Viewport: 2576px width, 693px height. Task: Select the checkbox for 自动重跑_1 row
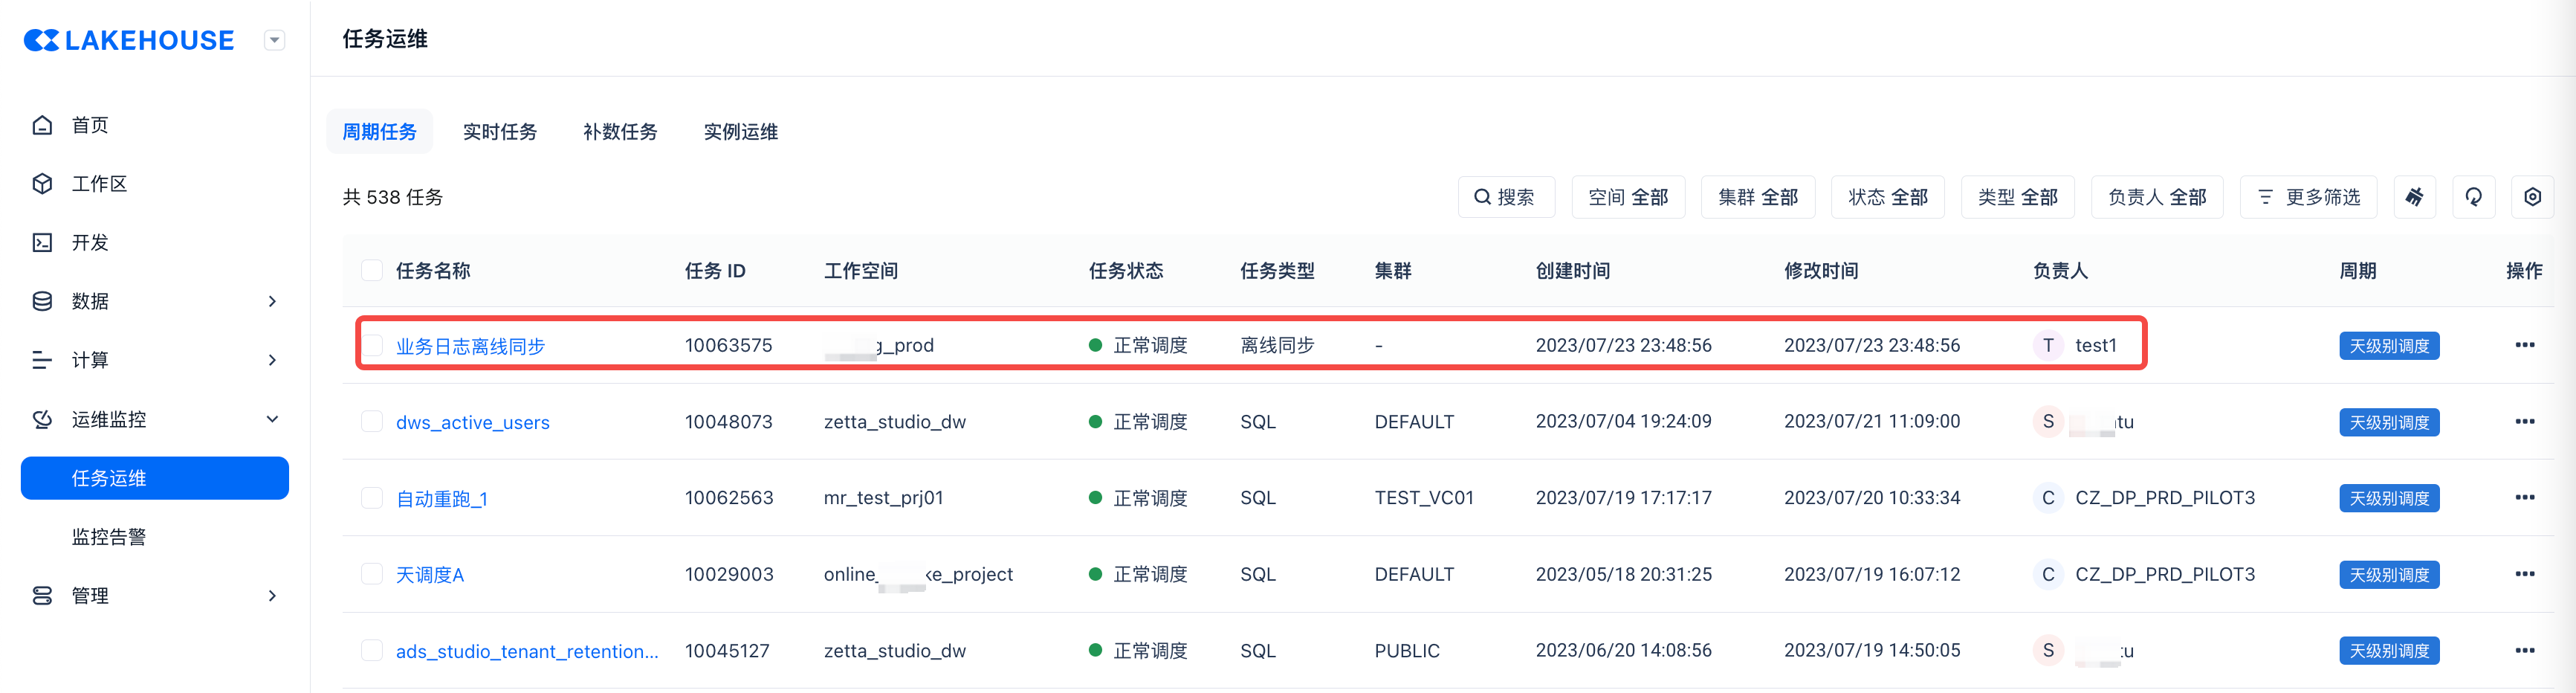pos(372,498)
